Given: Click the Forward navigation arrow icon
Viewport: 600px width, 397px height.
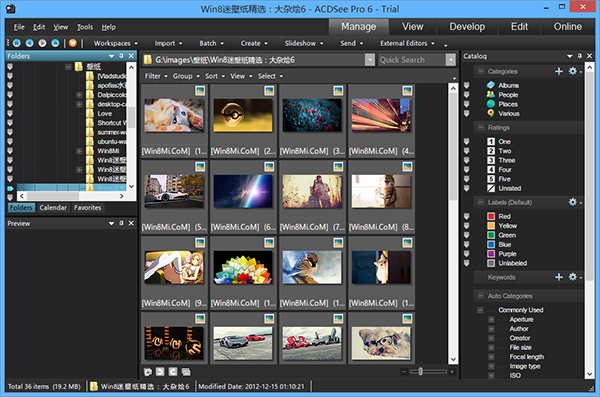Looking at the screenshot, I should [42, 43].
